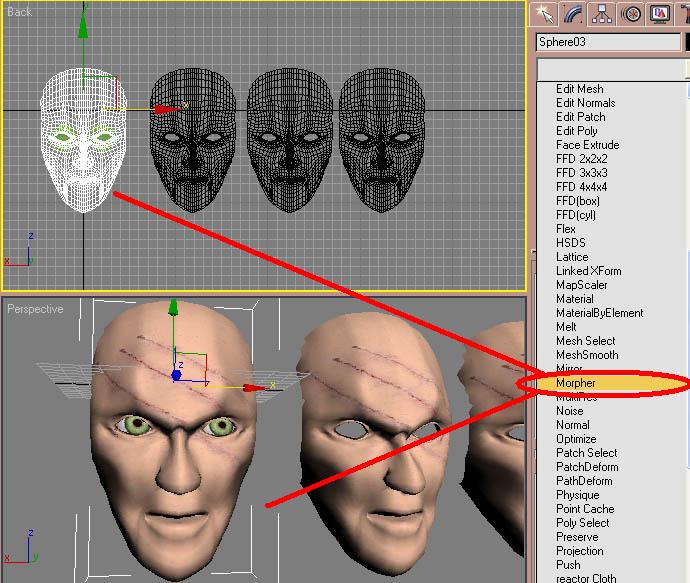The height and width of the screenshot is (583, 690).
Task: Open the Motion panel tab
Action: pos(631,13)
